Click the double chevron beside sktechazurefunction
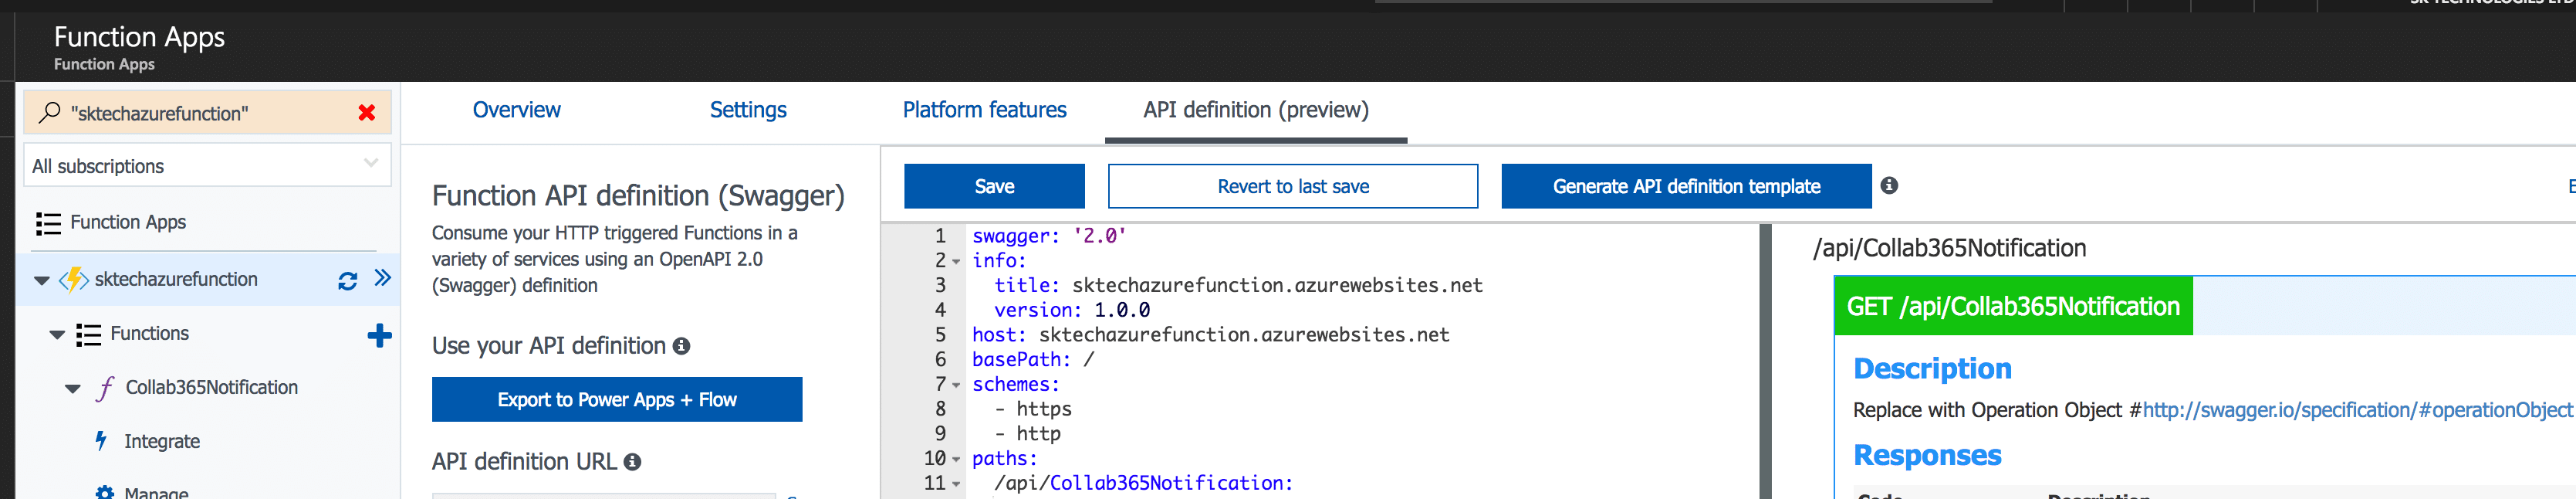This screenshot has width=2576, height=499. pyautogui.click(x=382, y=278)
